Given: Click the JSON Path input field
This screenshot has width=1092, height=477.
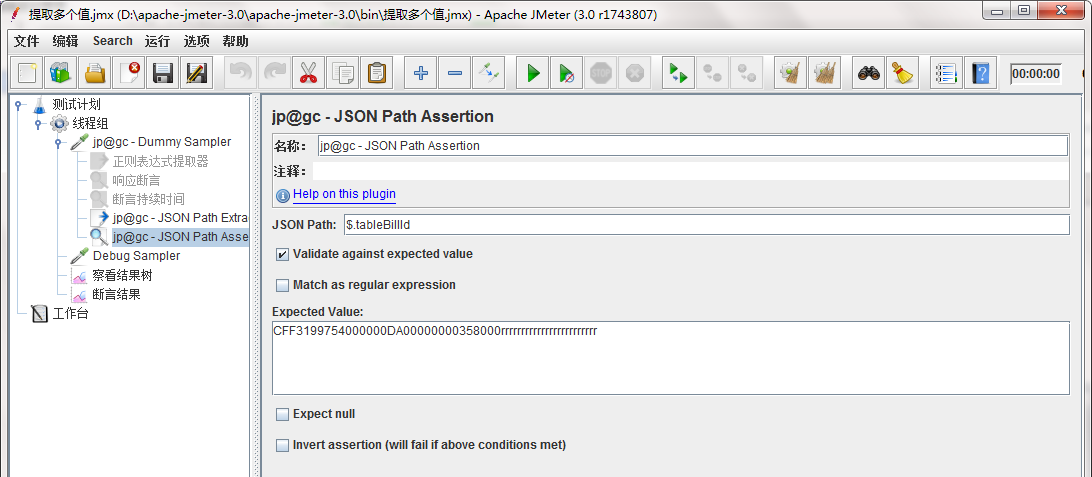Looking at the screenshot, I should (707, 225).
